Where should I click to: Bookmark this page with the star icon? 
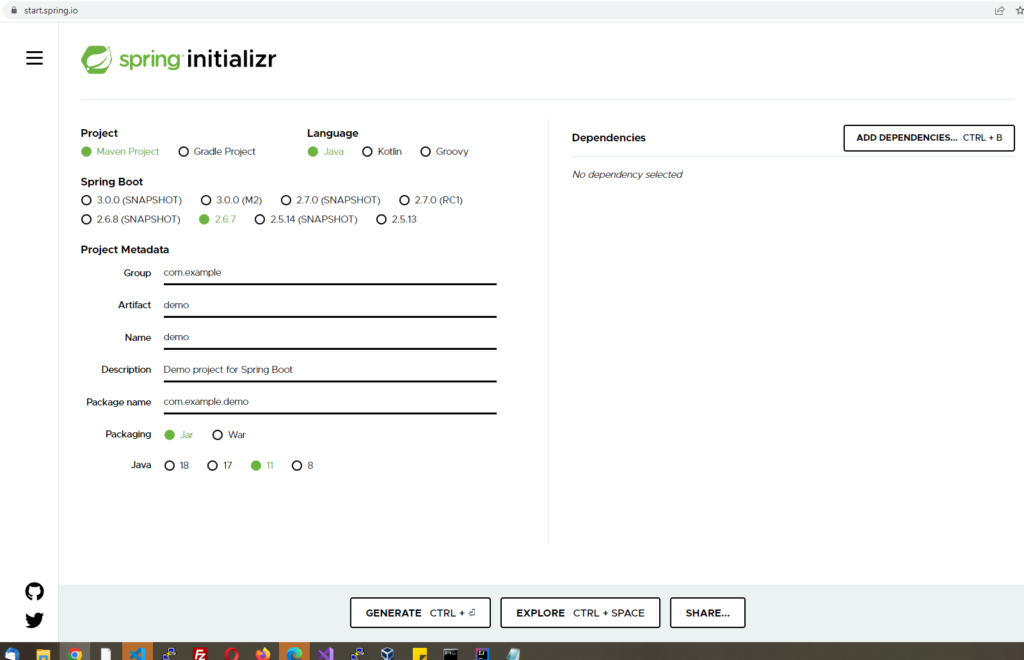coord(1019,10)
